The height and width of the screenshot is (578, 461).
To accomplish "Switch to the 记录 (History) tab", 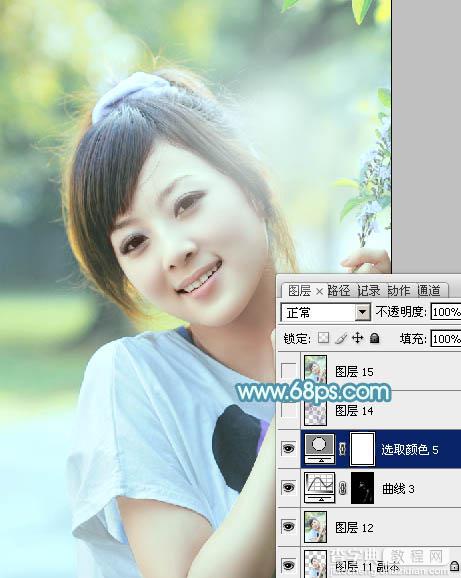I will tap(369, 291).
